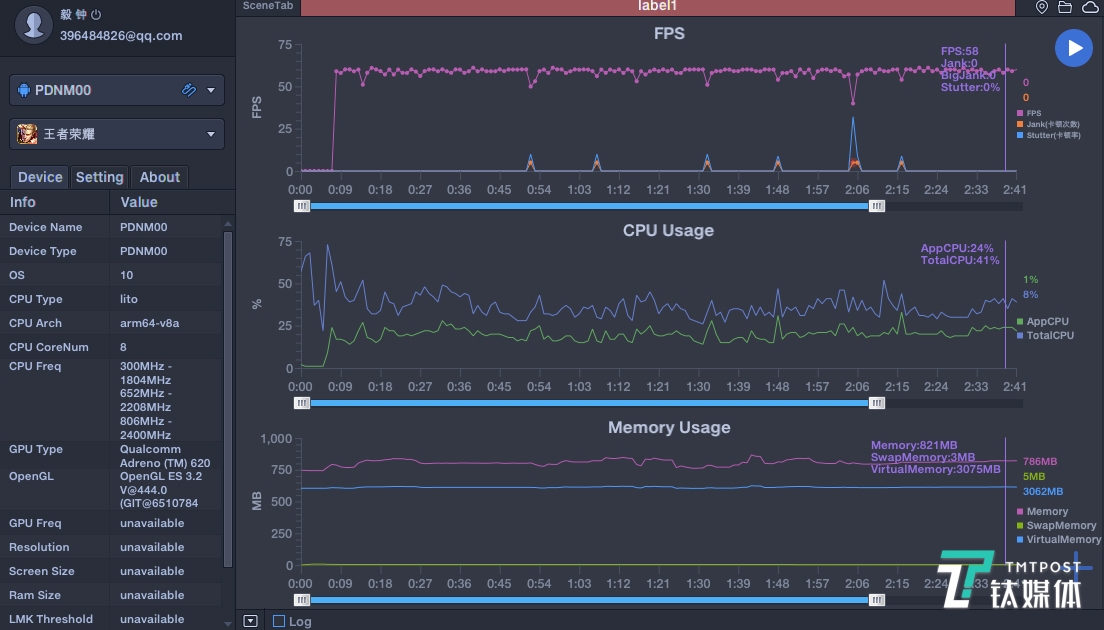Open the About tab
This screenshot has height=630, width=1104.
pos(159,177)
